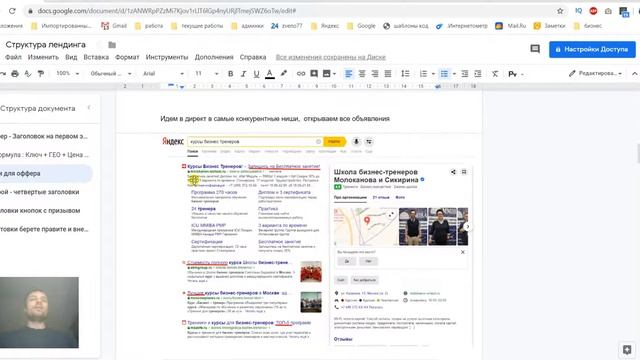640x360 pixels.
Task: Insert an image from the toolbar
Action: point(327,74)
